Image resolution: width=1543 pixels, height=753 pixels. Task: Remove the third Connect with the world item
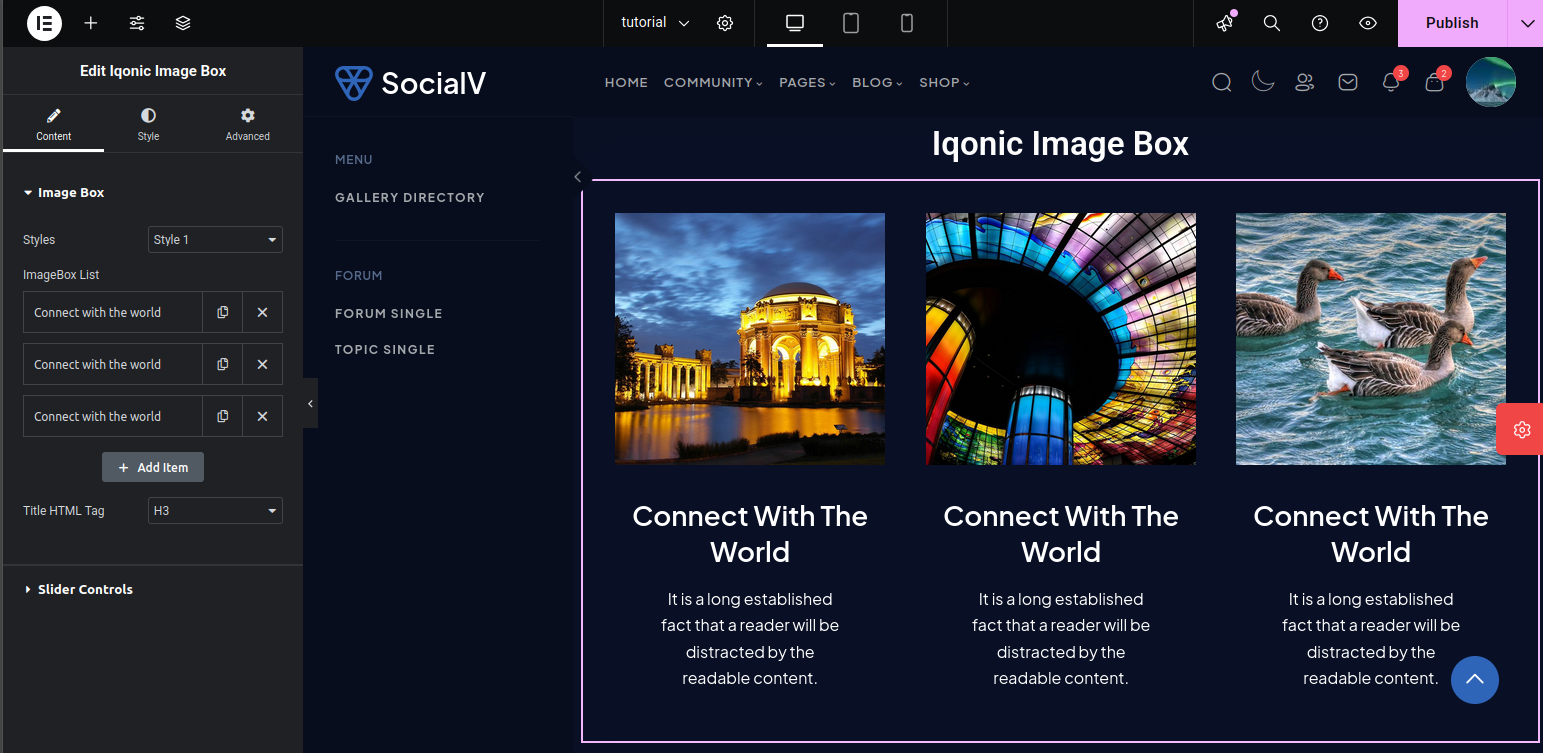(x=262, y=416)
